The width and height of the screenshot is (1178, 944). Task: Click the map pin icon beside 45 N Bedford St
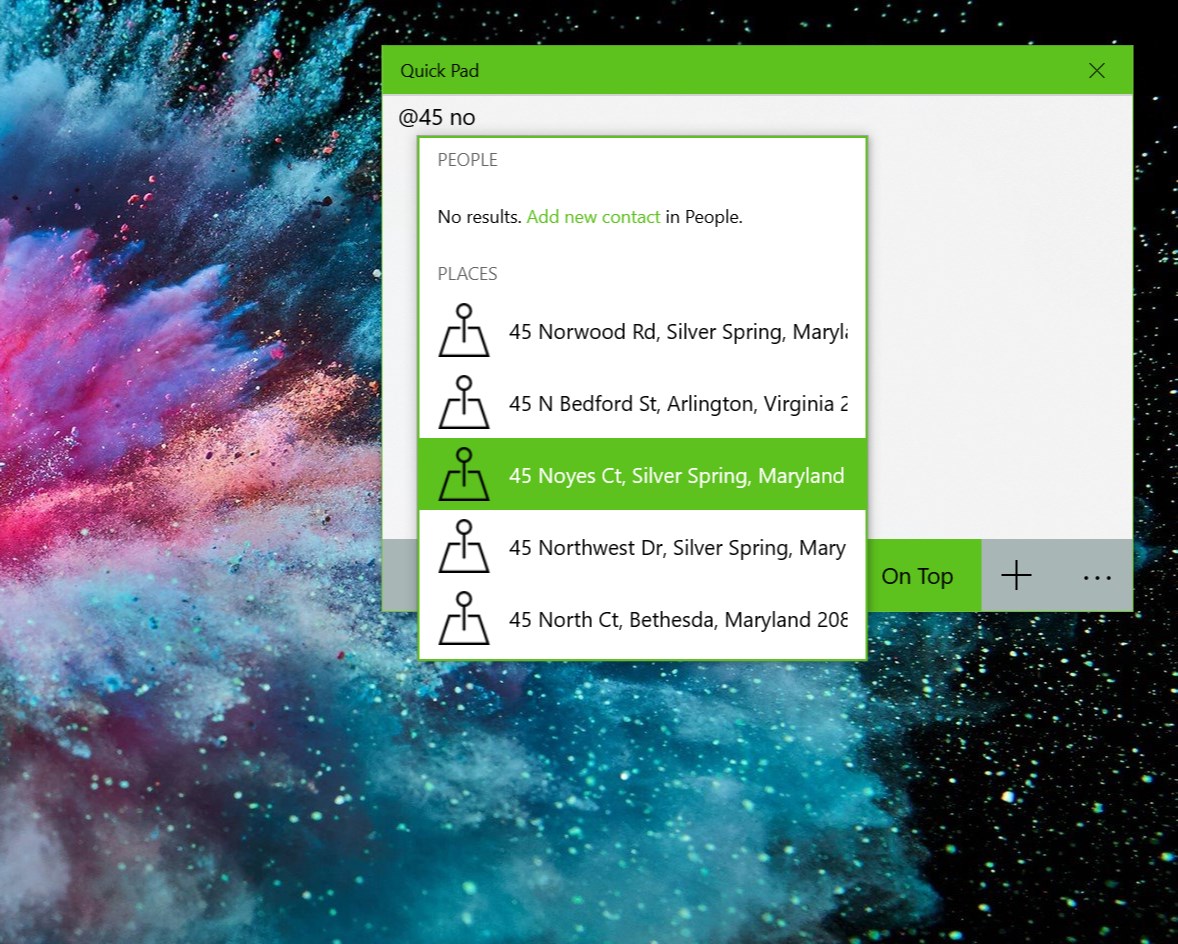464,403
